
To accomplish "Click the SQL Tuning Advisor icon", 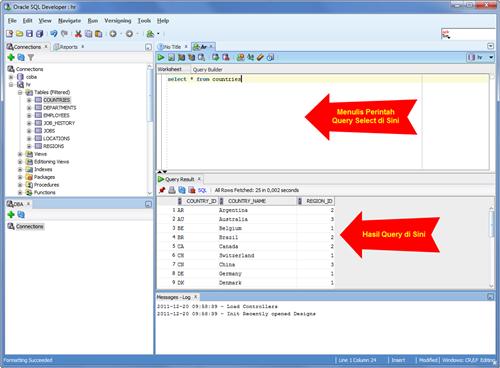I will click(201, 57).
